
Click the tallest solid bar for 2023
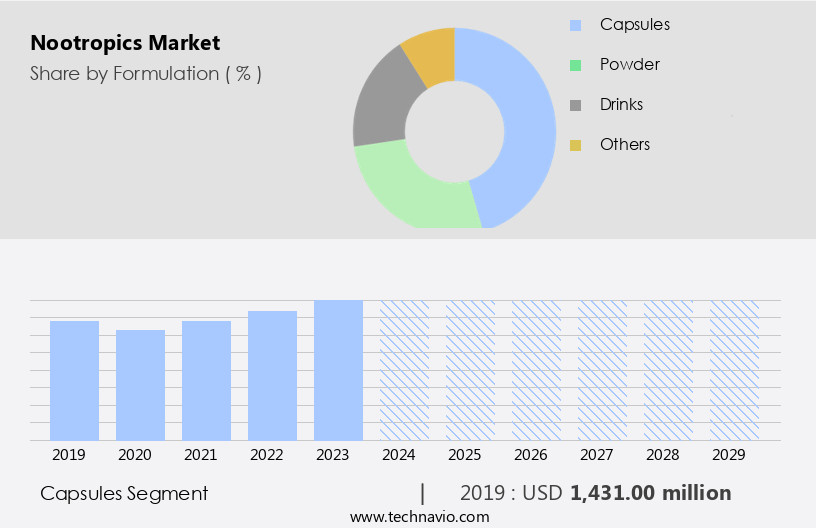click(338, 370)
